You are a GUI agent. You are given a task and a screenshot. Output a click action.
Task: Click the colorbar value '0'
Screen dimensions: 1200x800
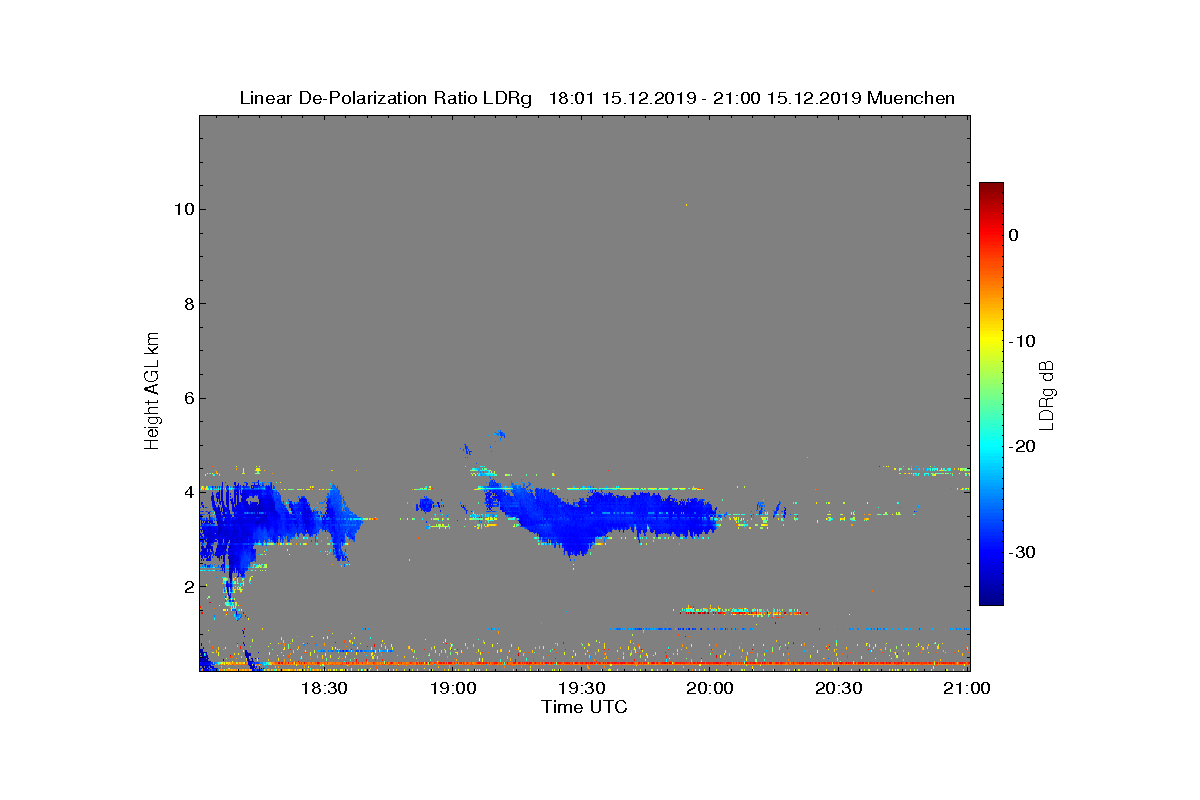[1014, 235]
